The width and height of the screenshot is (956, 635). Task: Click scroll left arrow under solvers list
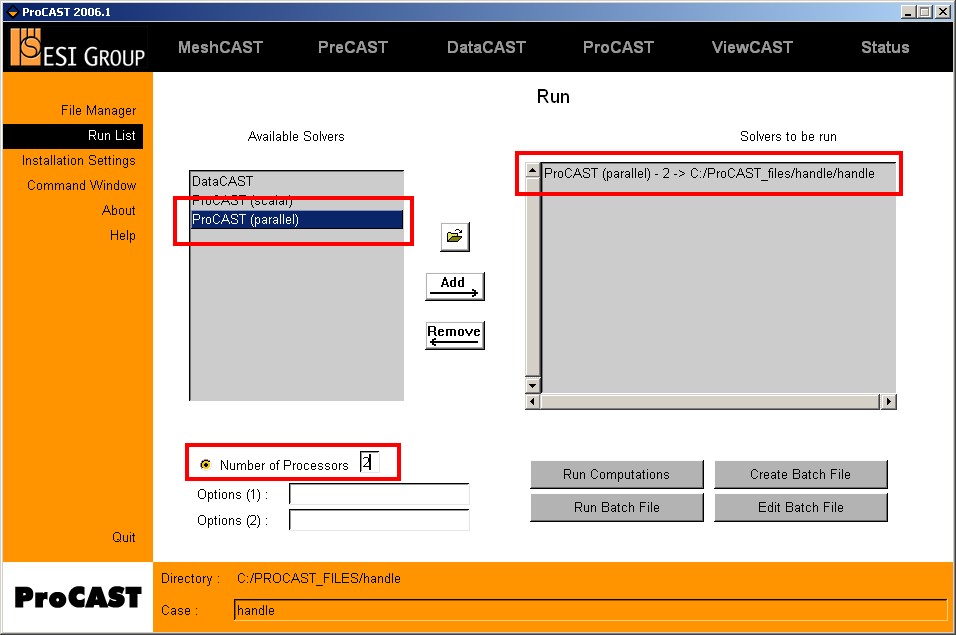click(x=533, y=402)
